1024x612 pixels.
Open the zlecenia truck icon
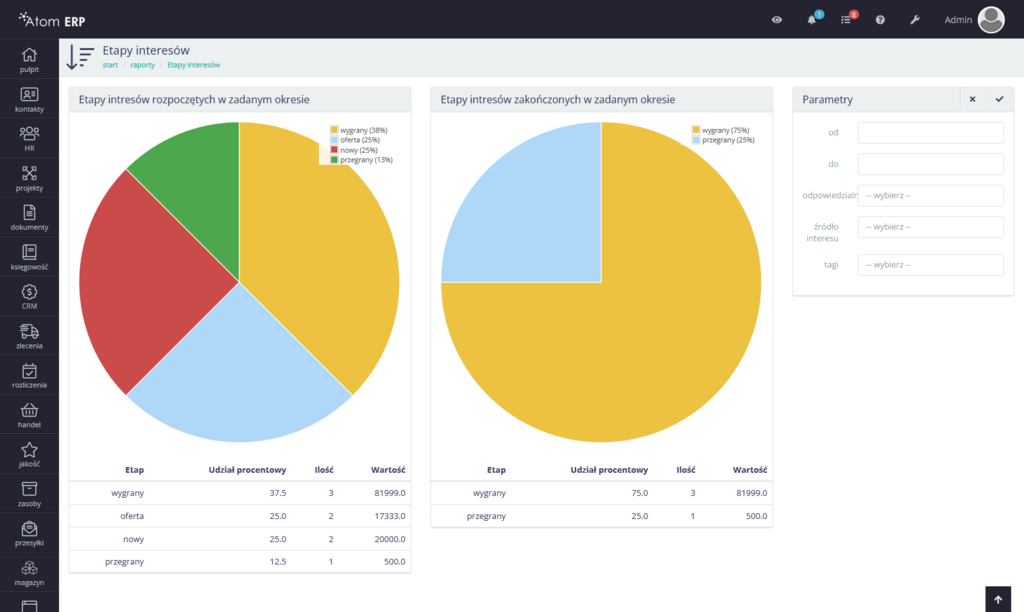(x=29, y=336)
